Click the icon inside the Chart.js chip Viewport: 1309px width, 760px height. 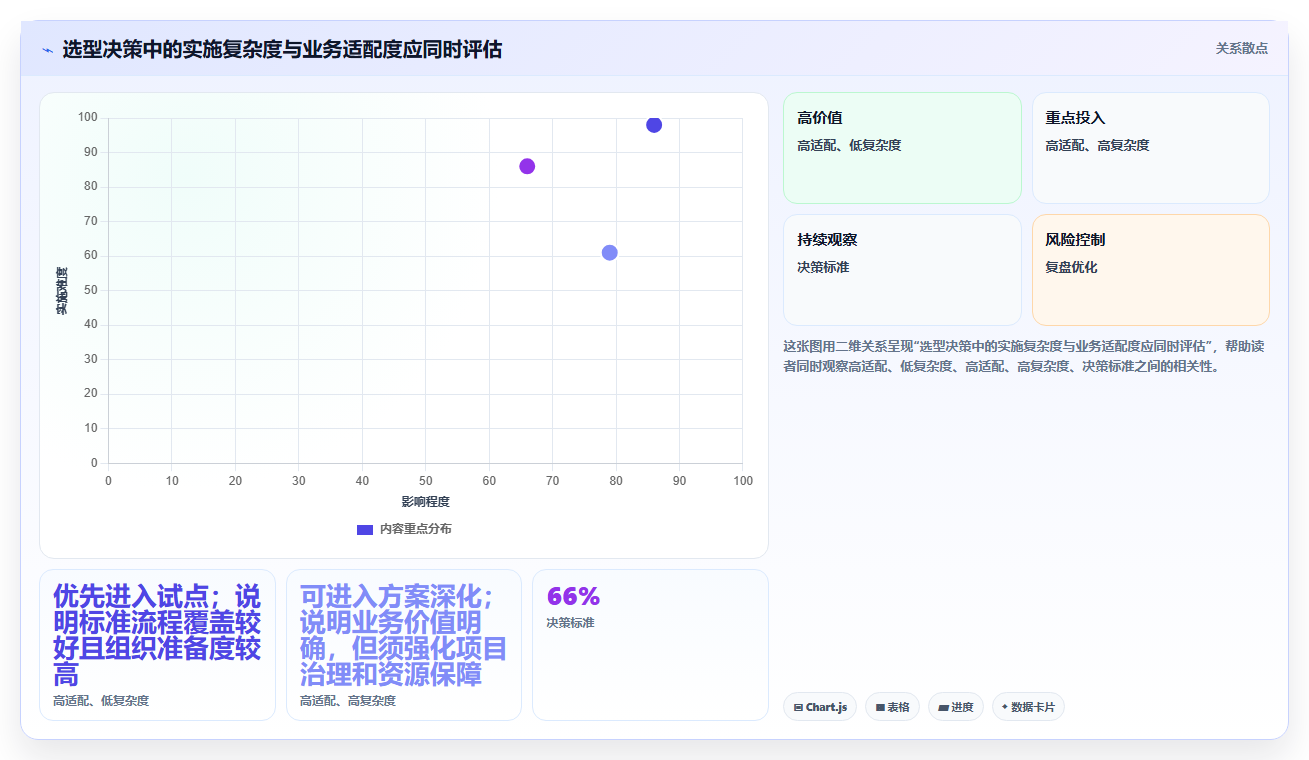(x=798, y=707)
